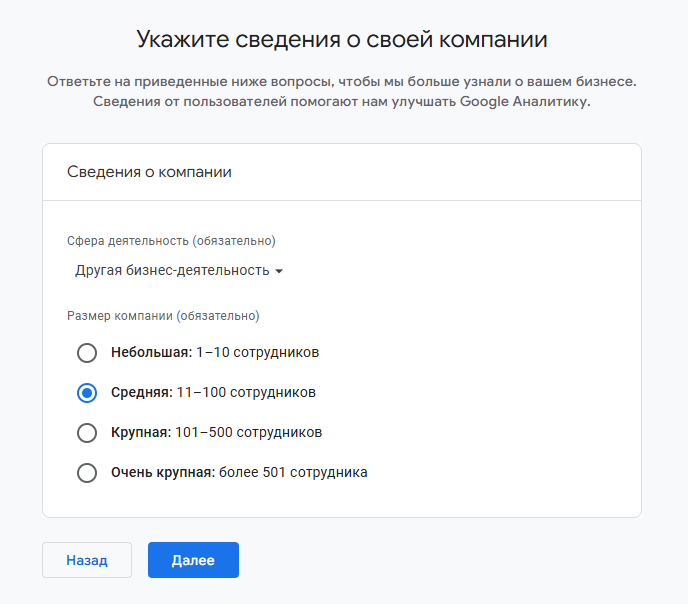Open the "Другая бизнес-деятельность" dropdown
Screen dimensions: 688x604
173,271
